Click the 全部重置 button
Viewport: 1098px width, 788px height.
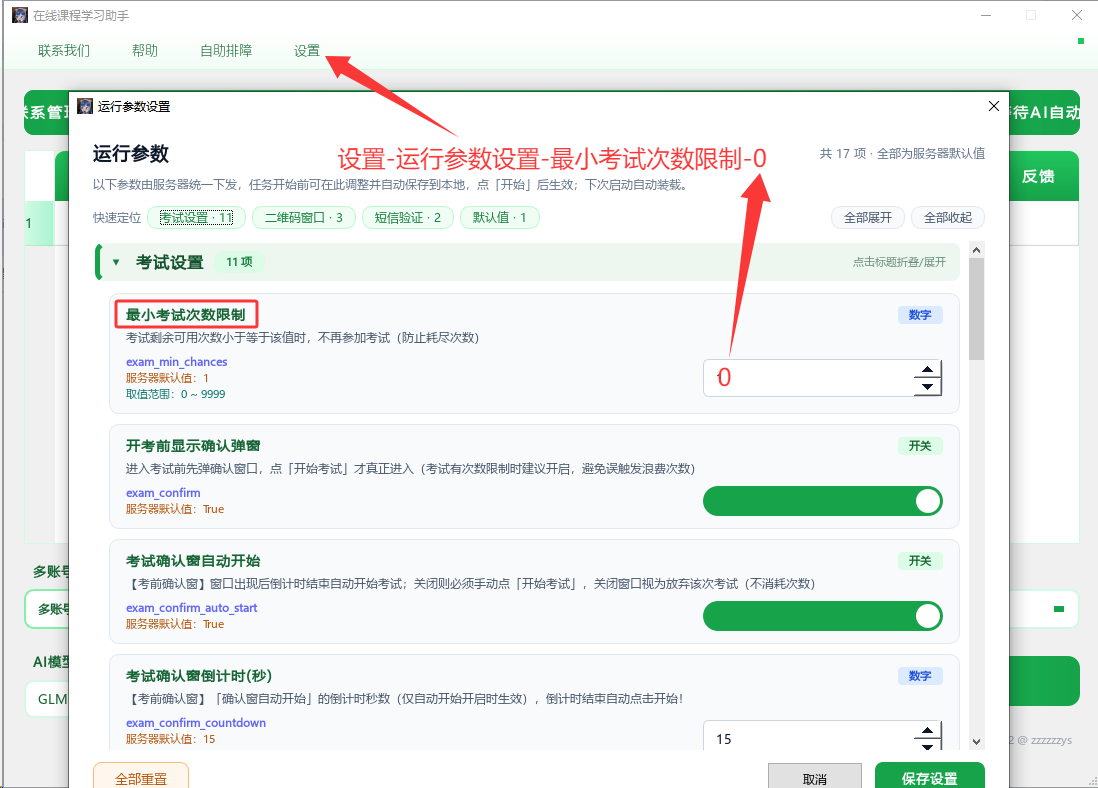click(141, 777)
